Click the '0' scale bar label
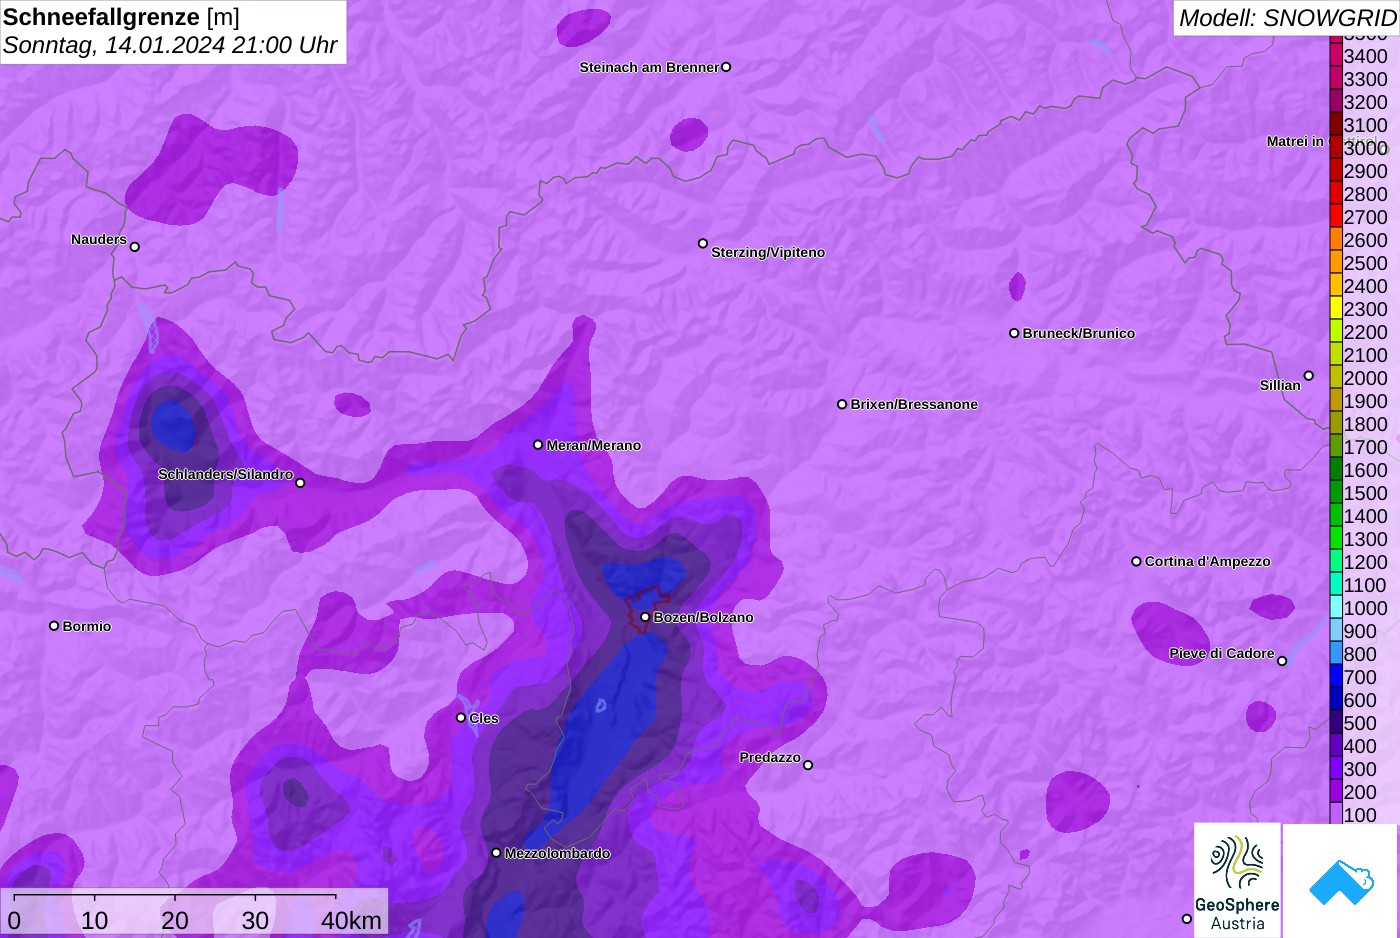 tap(14, 920)
